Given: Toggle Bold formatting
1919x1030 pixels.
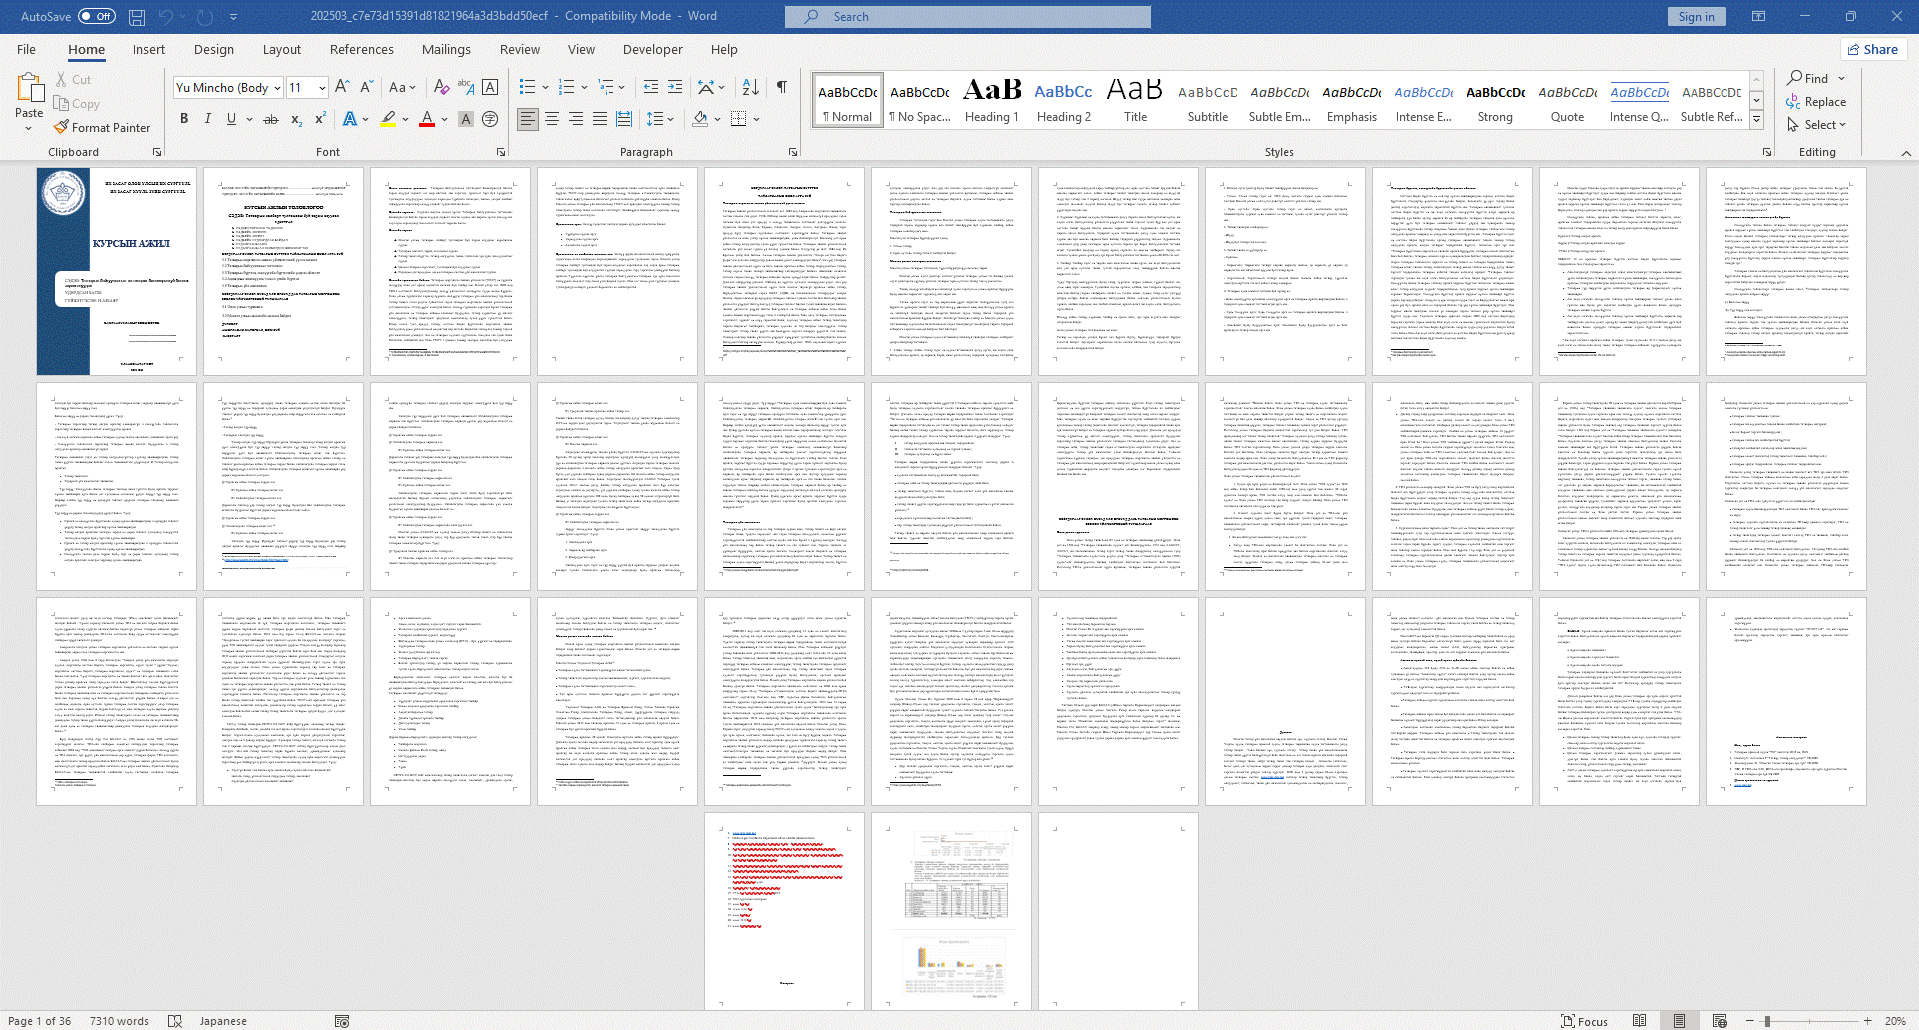Looking at the screenshot, I should click(x=184, y=119).
